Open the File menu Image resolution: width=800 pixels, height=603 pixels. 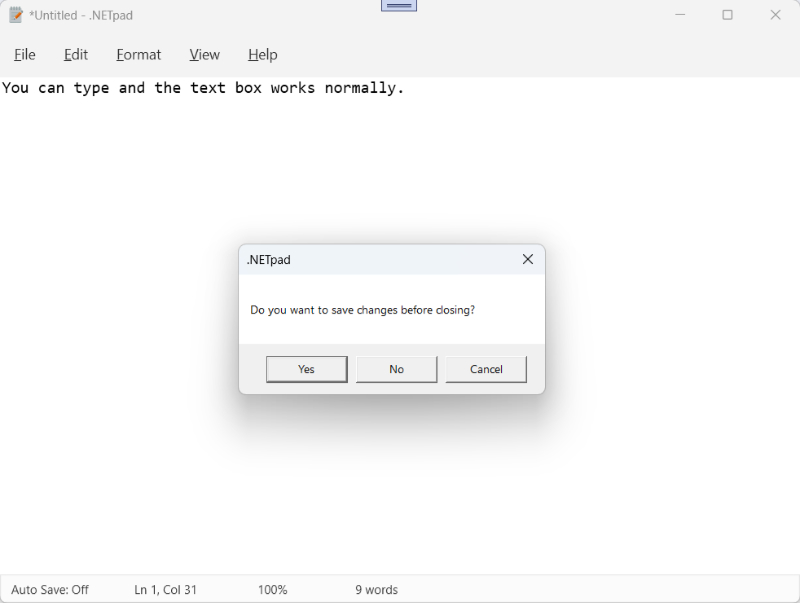click(24, 55)
